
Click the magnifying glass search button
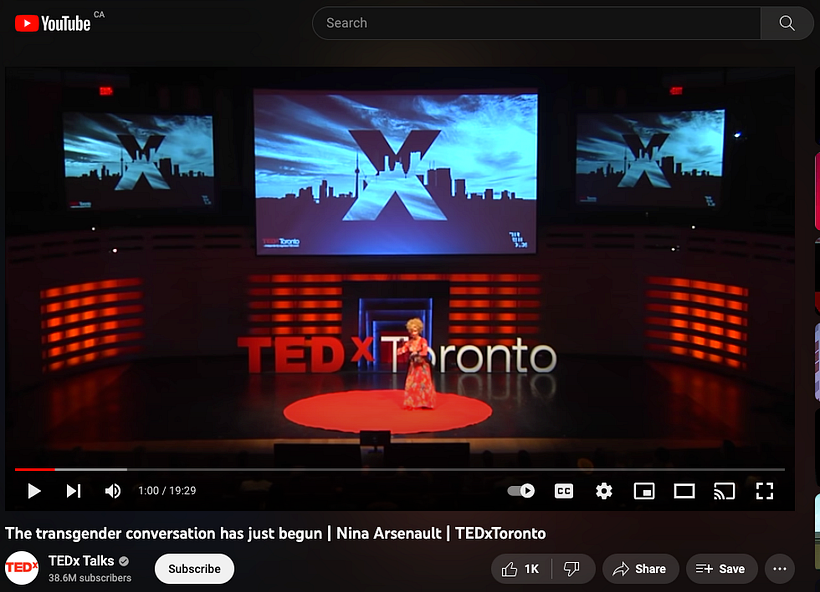pyautogui.click(x=787, y=23)
